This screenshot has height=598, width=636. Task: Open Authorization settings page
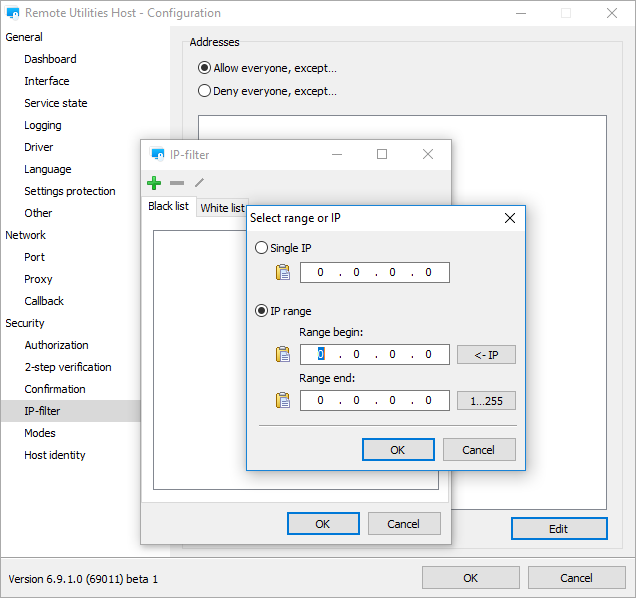(x=56, y=345)
